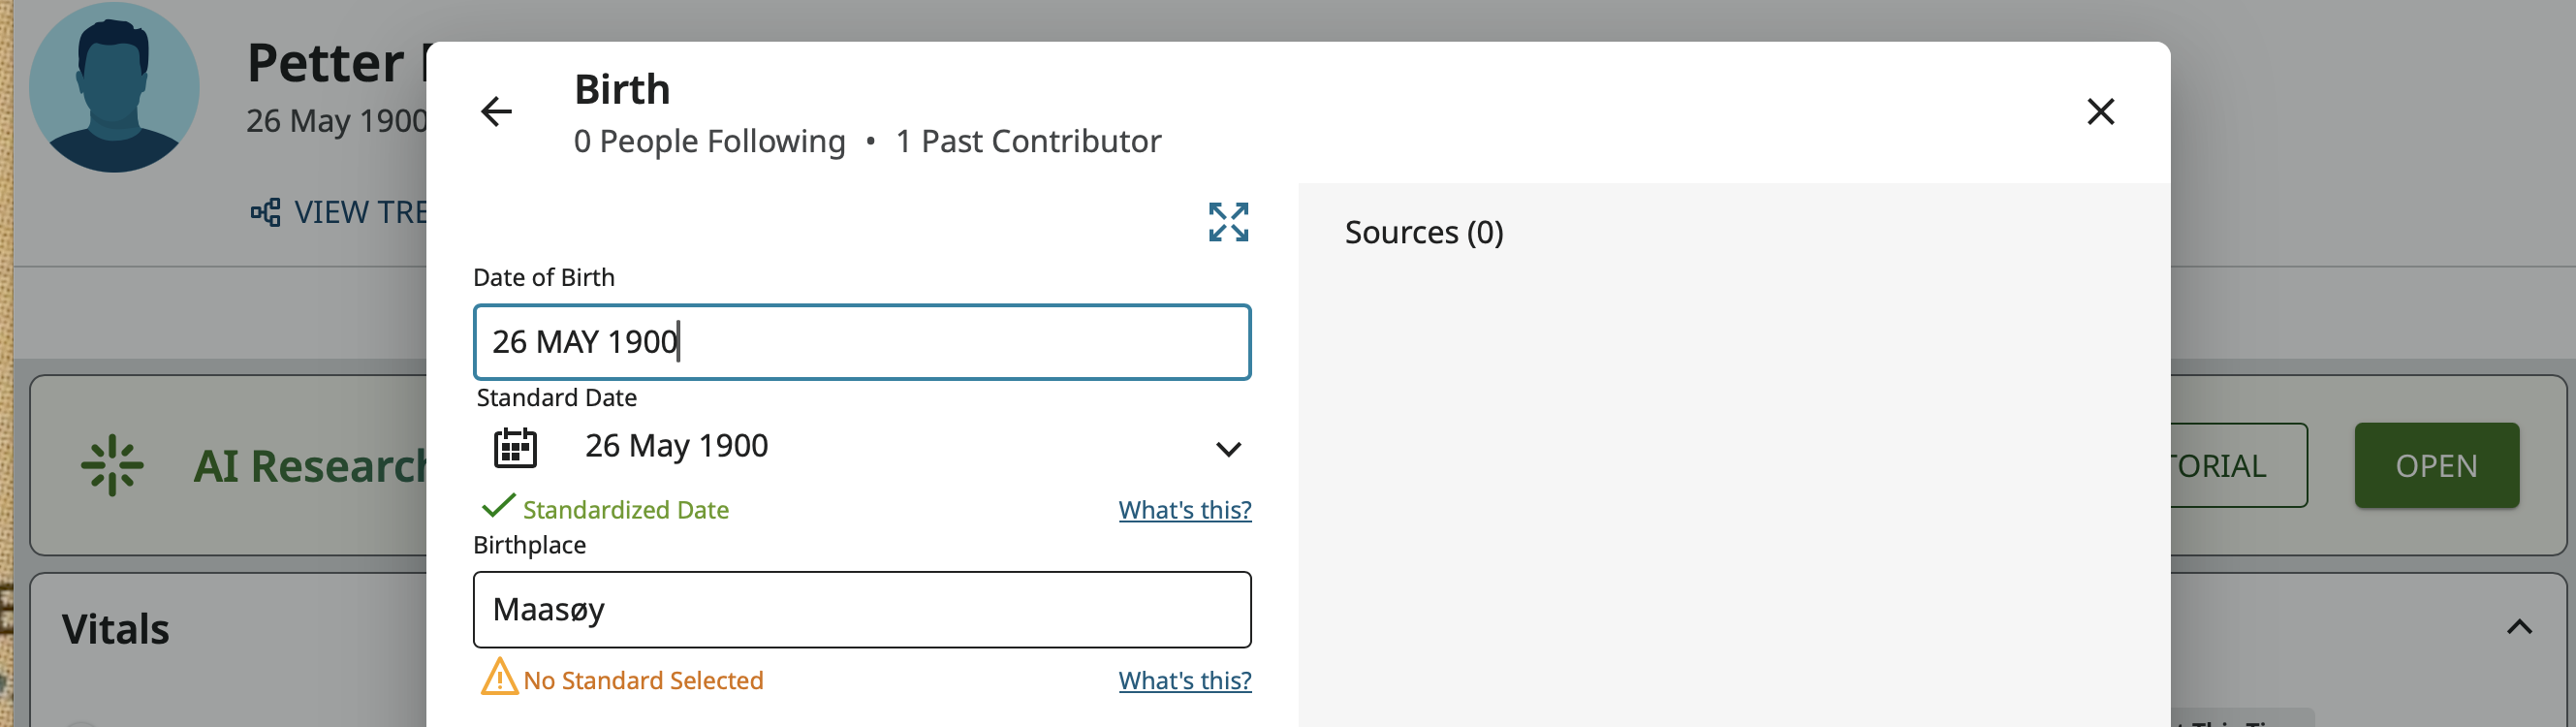Select the 26 May 1900 standard date
Viewport: 2576px width, 727px height.
point(676,446)
